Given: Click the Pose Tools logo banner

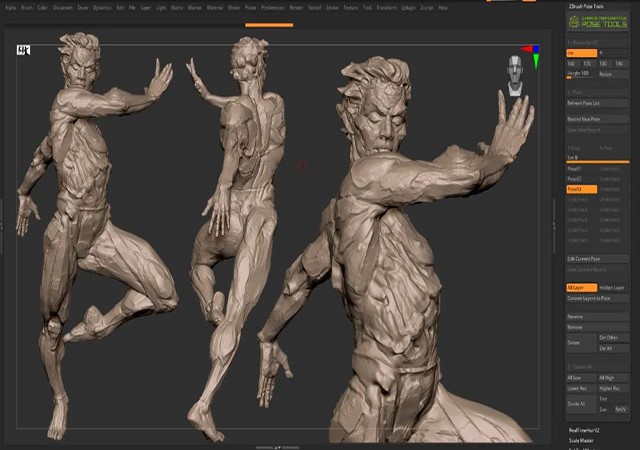Looking at the screenshot, I should [598, 23].
